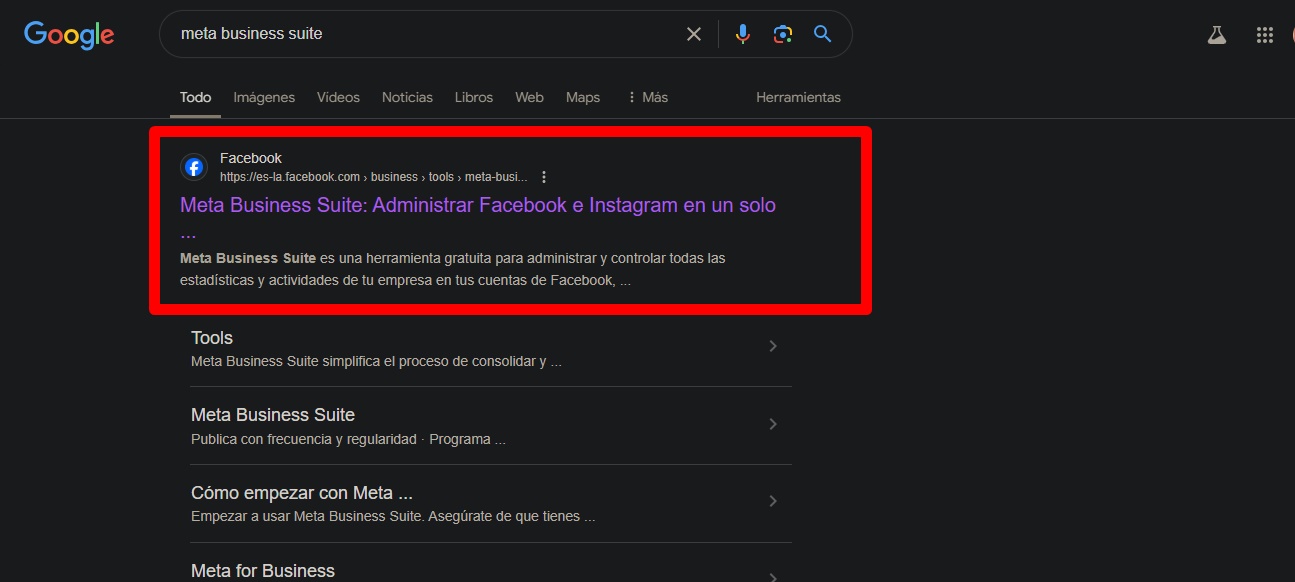Expand the Cómo empezar con Meta chevron
Viewport: 1295px width, 582px height.
(772, 502)
